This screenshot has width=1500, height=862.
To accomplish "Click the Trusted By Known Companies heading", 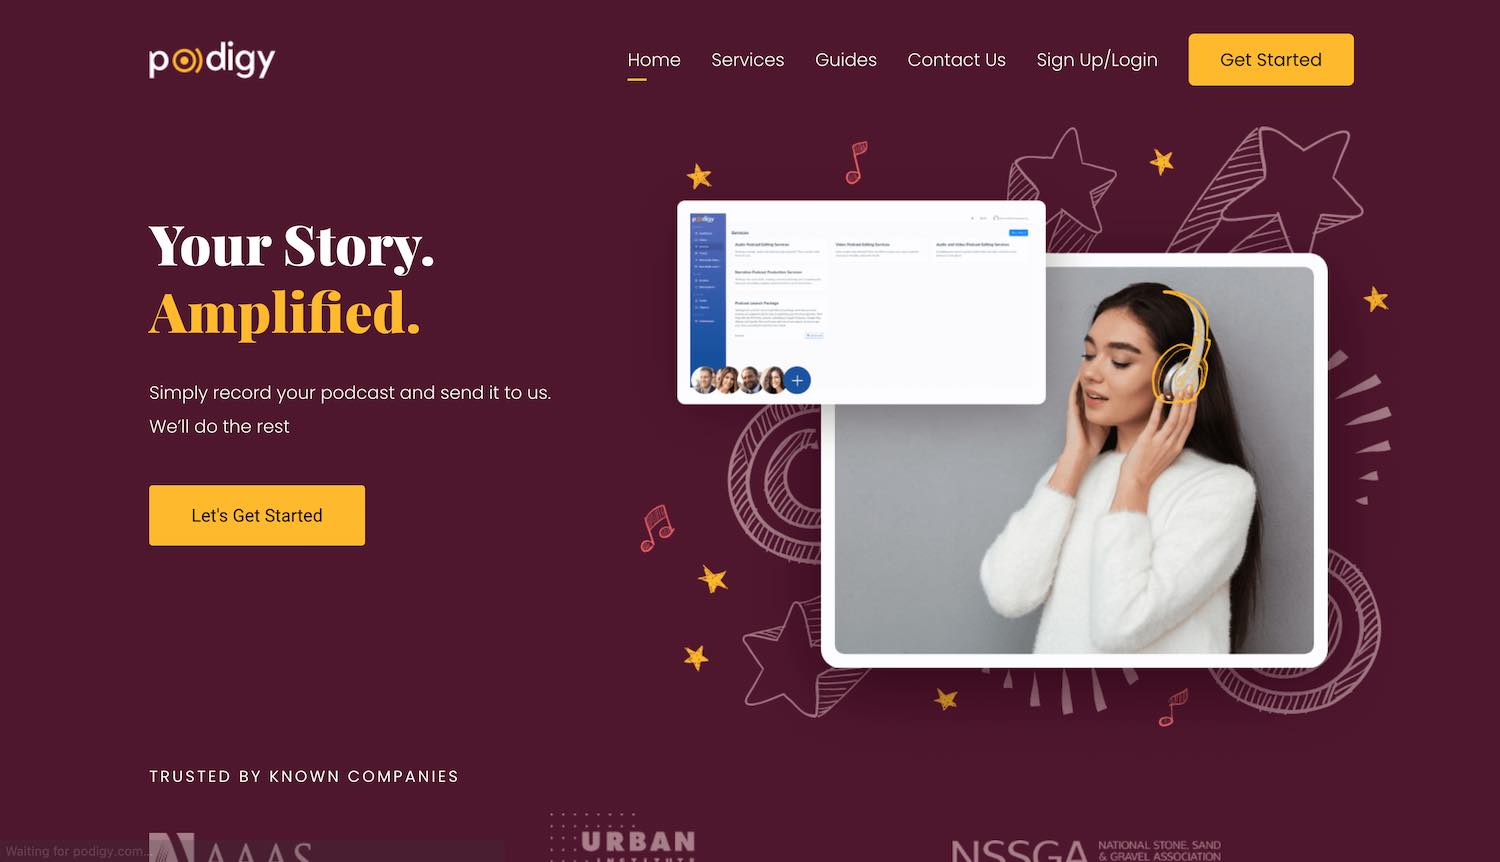I will click(x=304, y=776).
